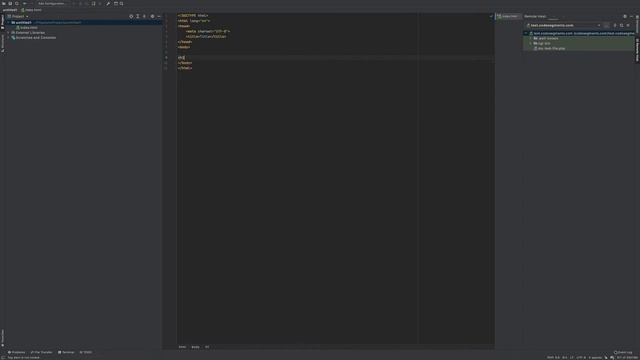Click the Back navigation arrow
The width and height of the screenshot is (640, 360).
point(24,4)
